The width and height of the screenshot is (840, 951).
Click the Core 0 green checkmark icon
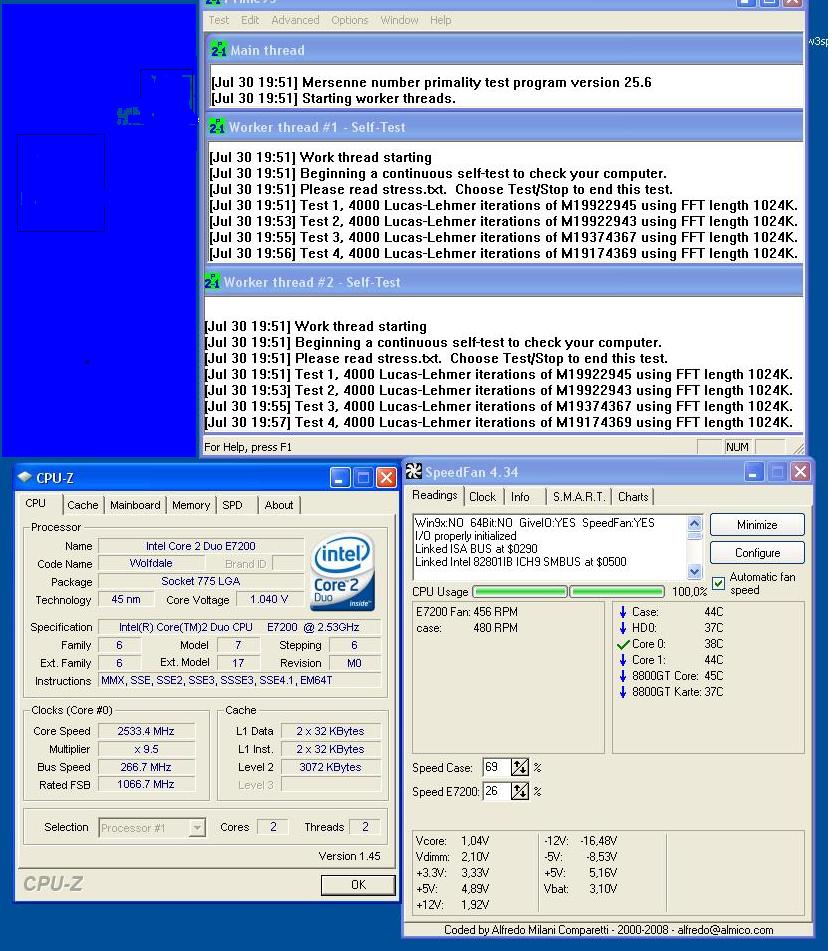623,644
